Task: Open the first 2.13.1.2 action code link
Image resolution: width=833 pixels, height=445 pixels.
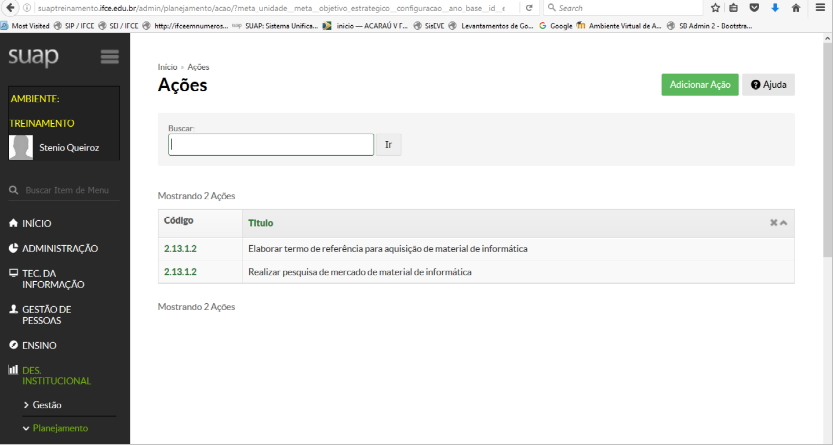Action: [x=180, y=248]
